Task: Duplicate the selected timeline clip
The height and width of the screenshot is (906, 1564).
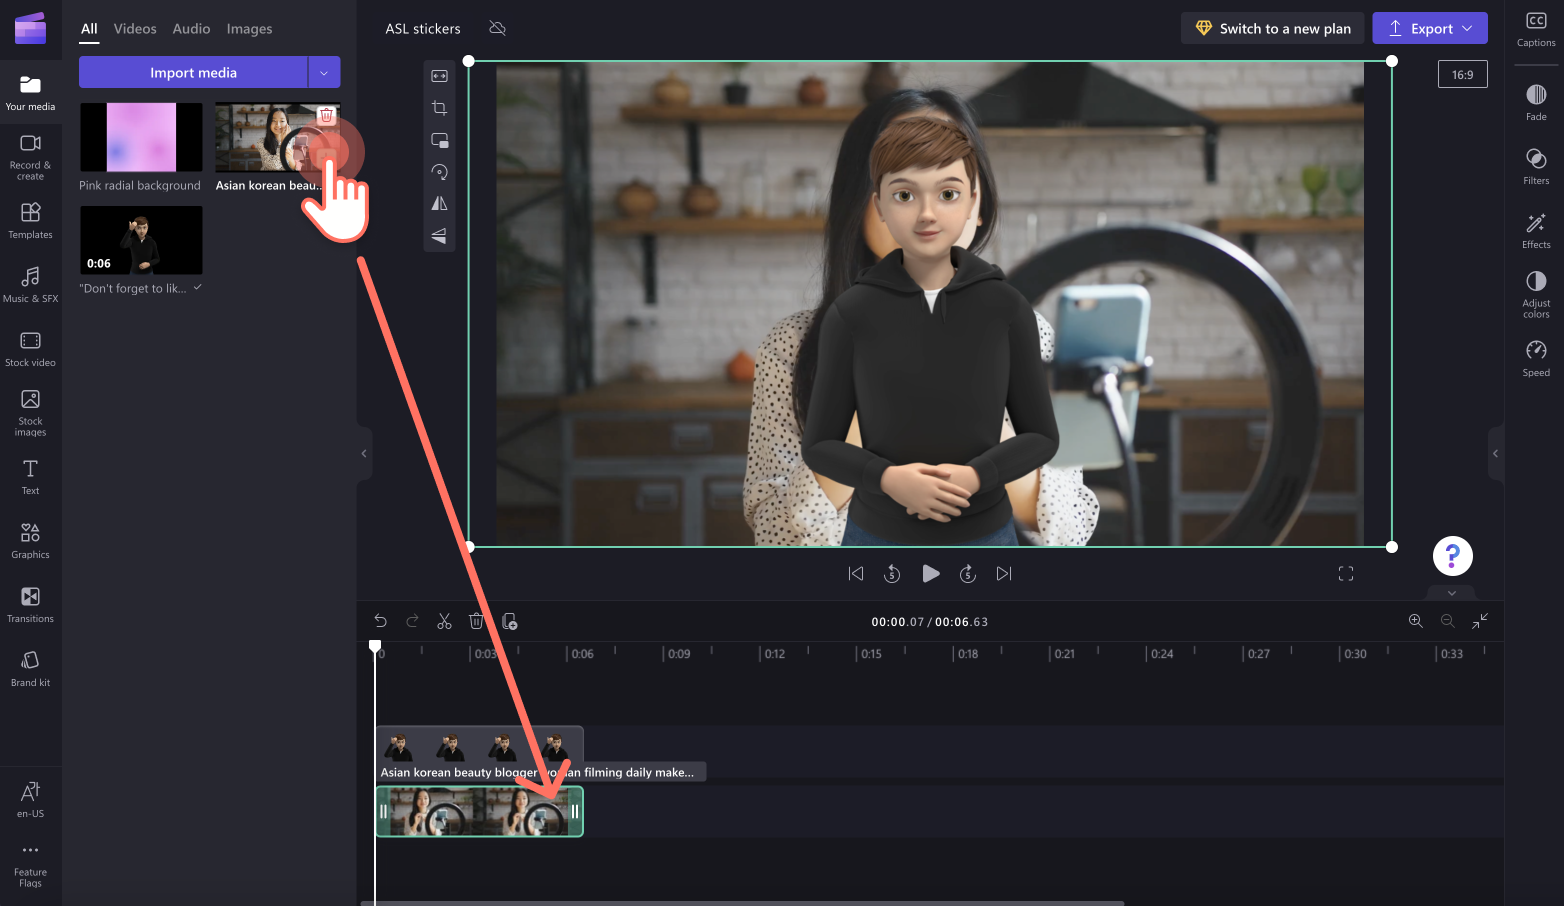Action: (509, 621)
